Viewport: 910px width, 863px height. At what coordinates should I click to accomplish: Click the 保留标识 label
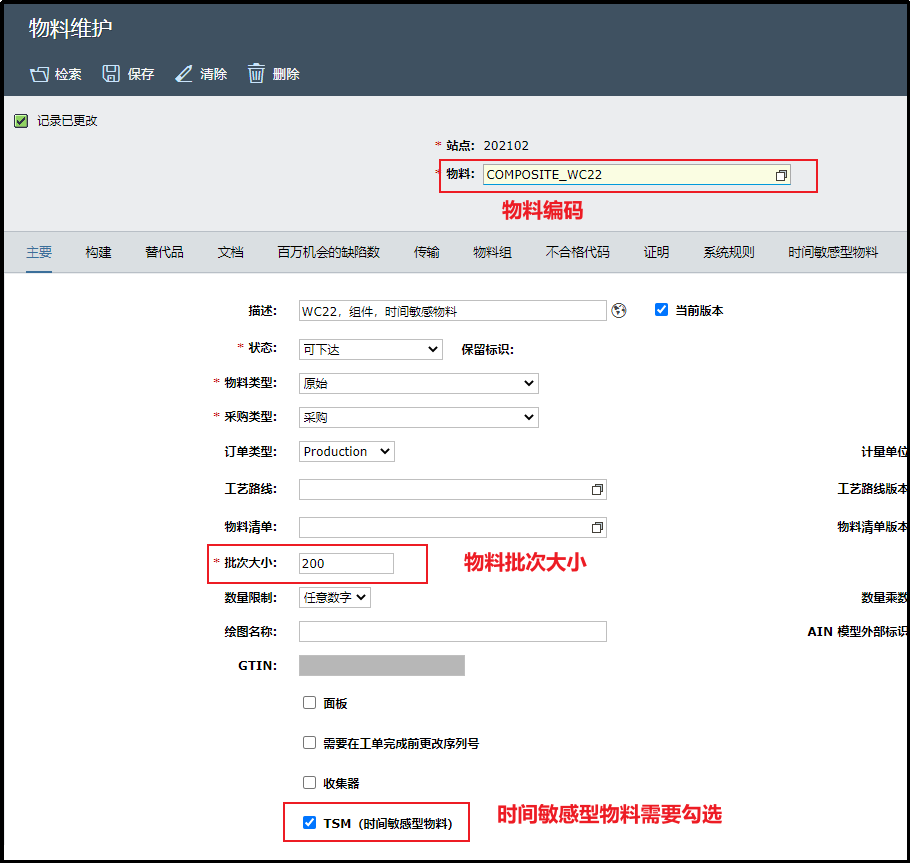pyautogui.click(x=488, y=349)
